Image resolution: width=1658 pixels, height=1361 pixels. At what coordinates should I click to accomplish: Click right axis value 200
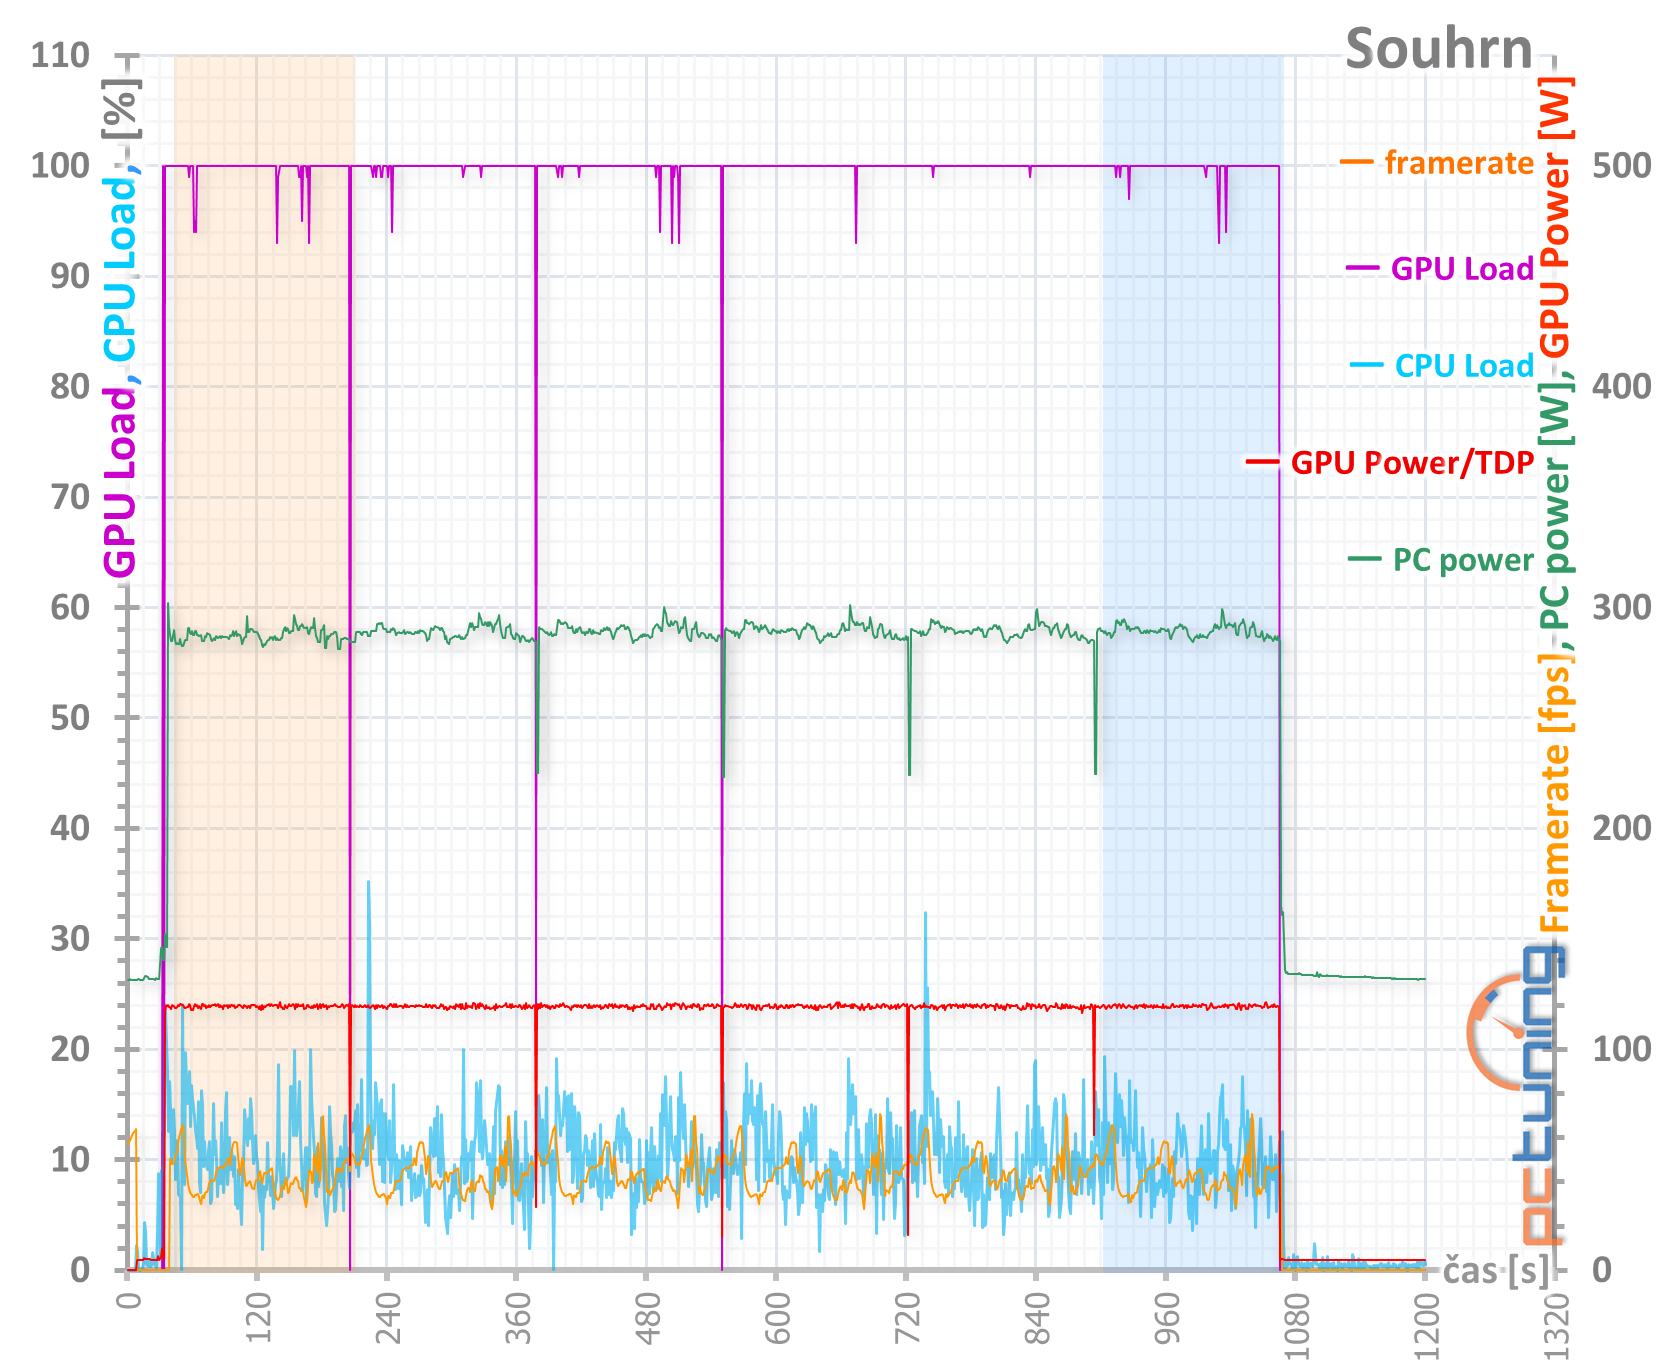[x=1622, y=828]
